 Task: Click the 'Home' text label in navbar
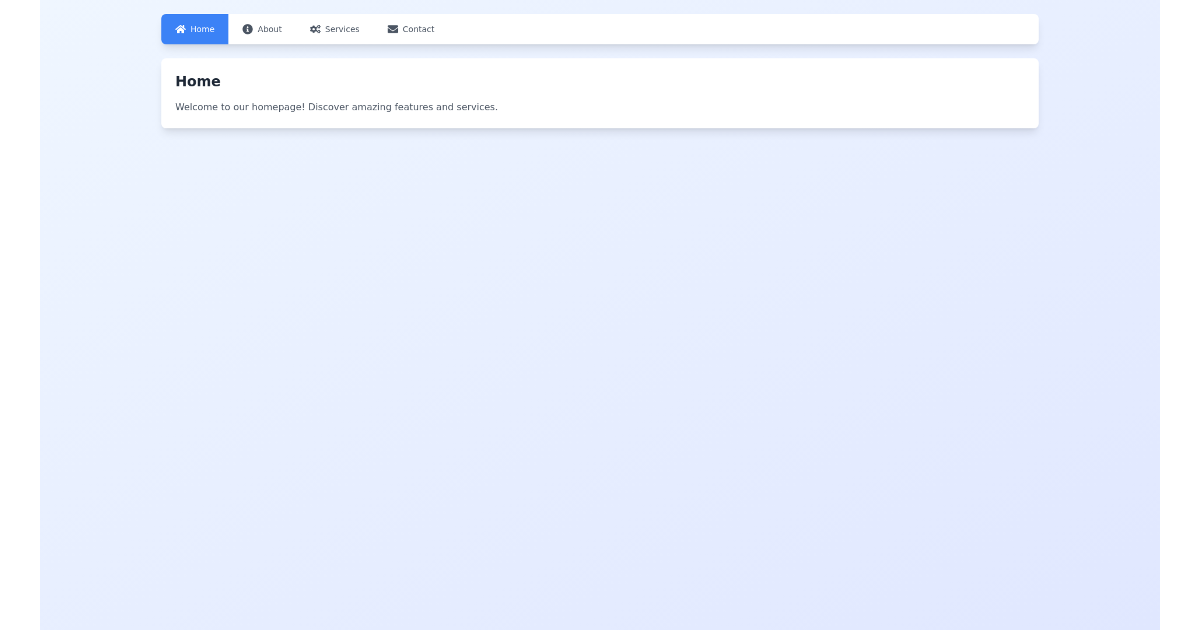point(203,29)
